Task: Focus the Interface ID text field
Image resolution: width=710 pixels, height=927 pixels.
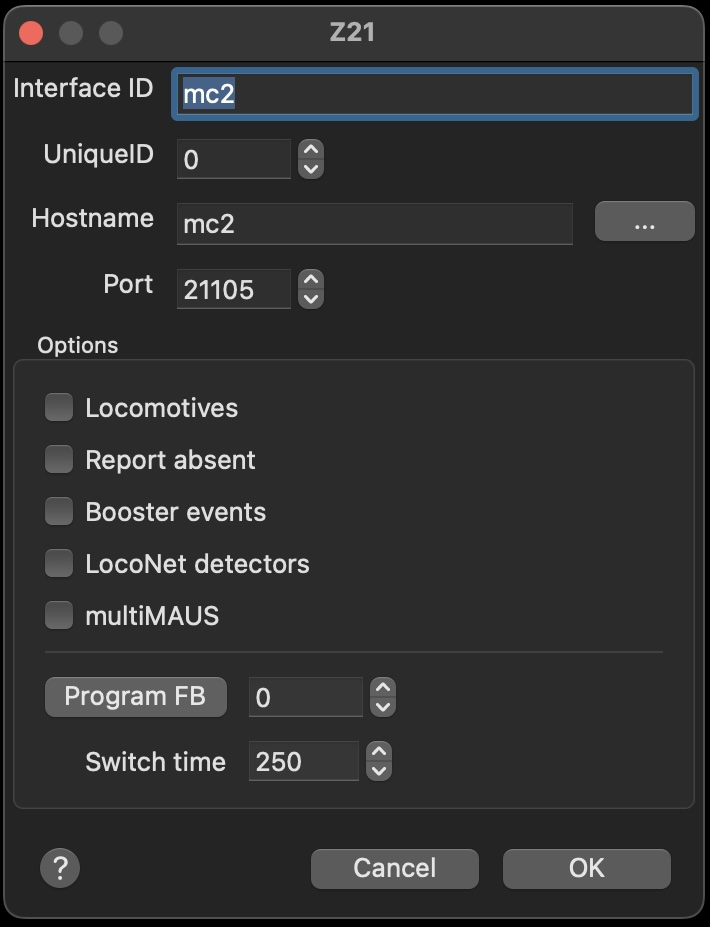Action: click(x=434, y=94)
